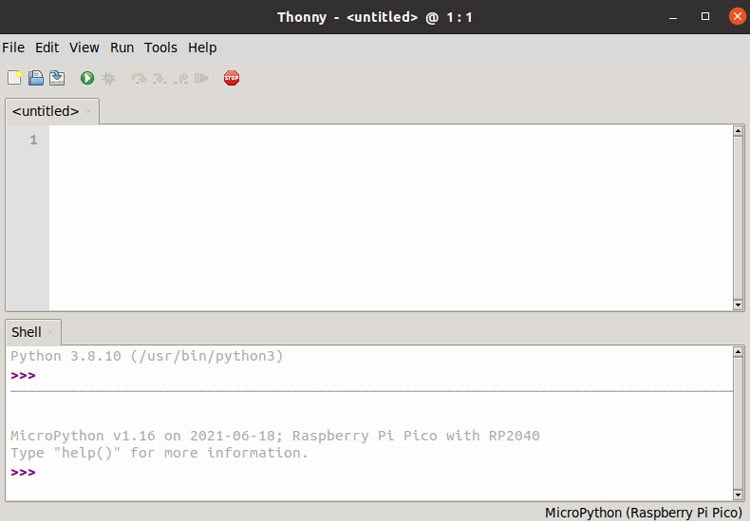Open the Tools menu
Image resolution: width=750 pixels, height=521 pixels.
point(161,47)
